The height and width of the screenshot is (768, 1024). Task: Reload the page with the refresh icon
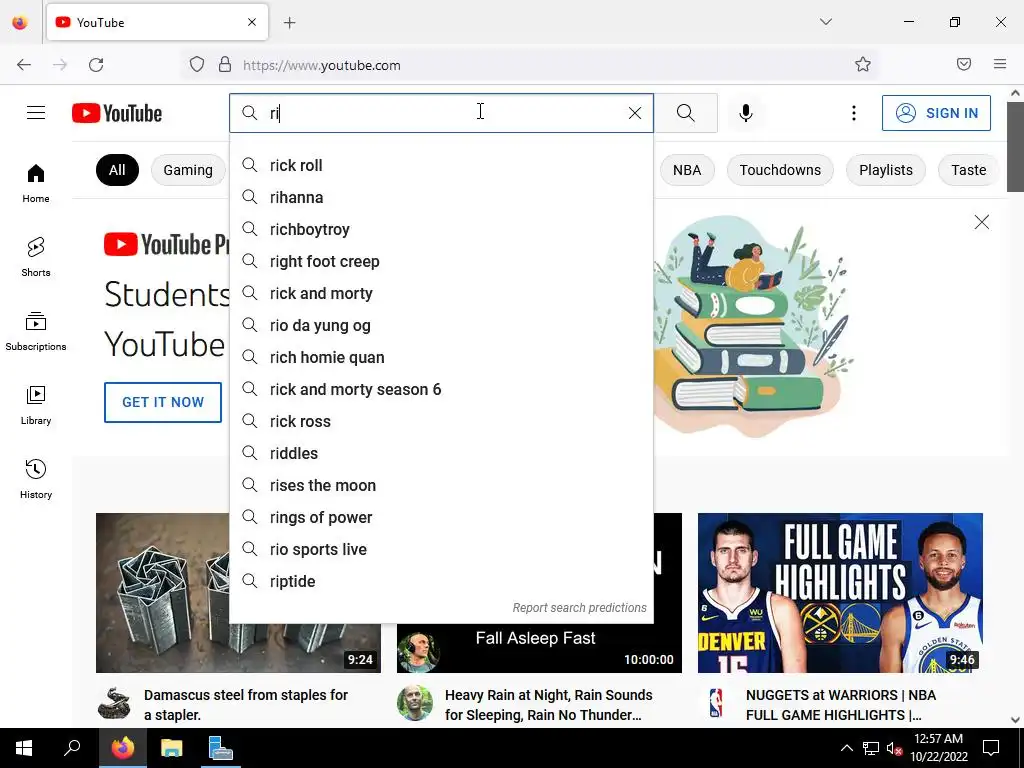point(96,65)
